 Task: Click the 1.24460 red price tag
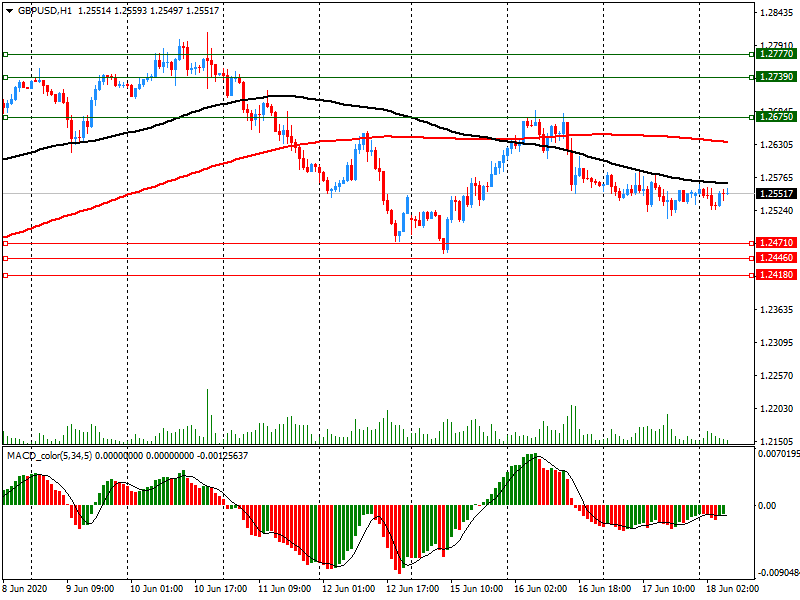[x=776, y=259]
